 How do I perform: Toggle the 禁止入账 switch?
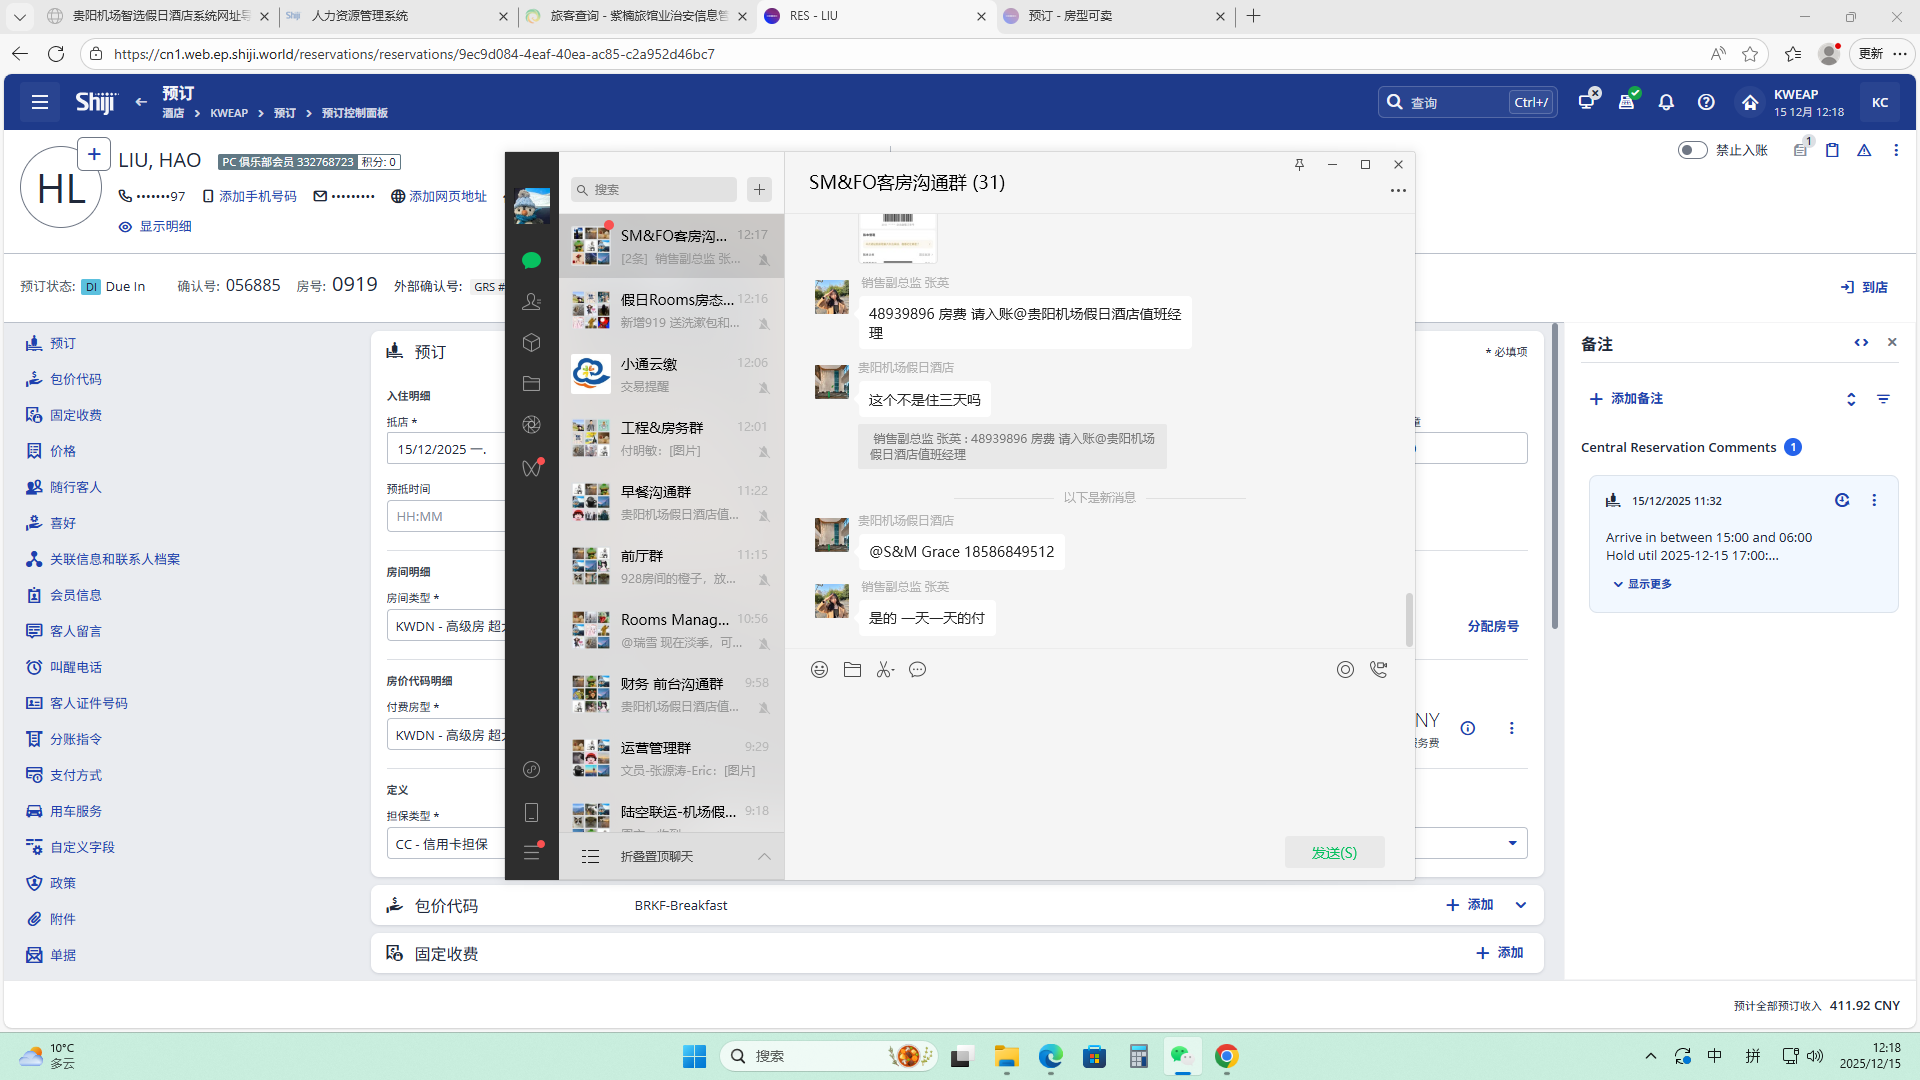click(x=1692, y=150)
